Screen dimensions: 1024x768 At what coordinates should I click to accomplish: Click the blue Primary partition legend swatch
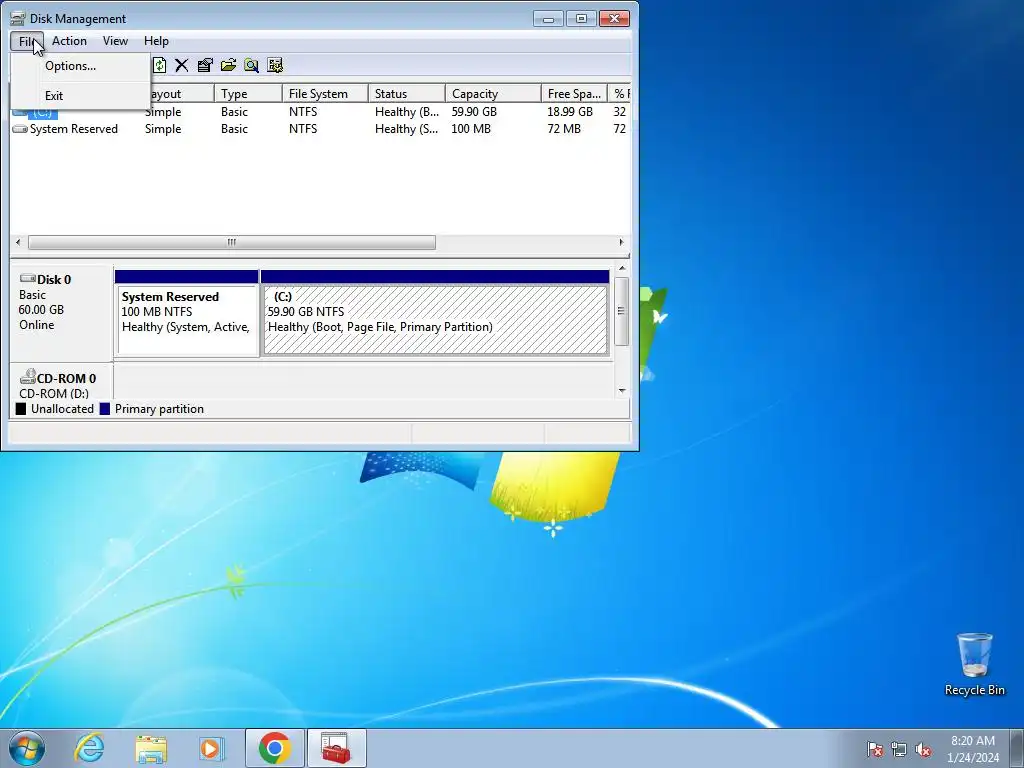pyautogui.click(x=105, y=409)
